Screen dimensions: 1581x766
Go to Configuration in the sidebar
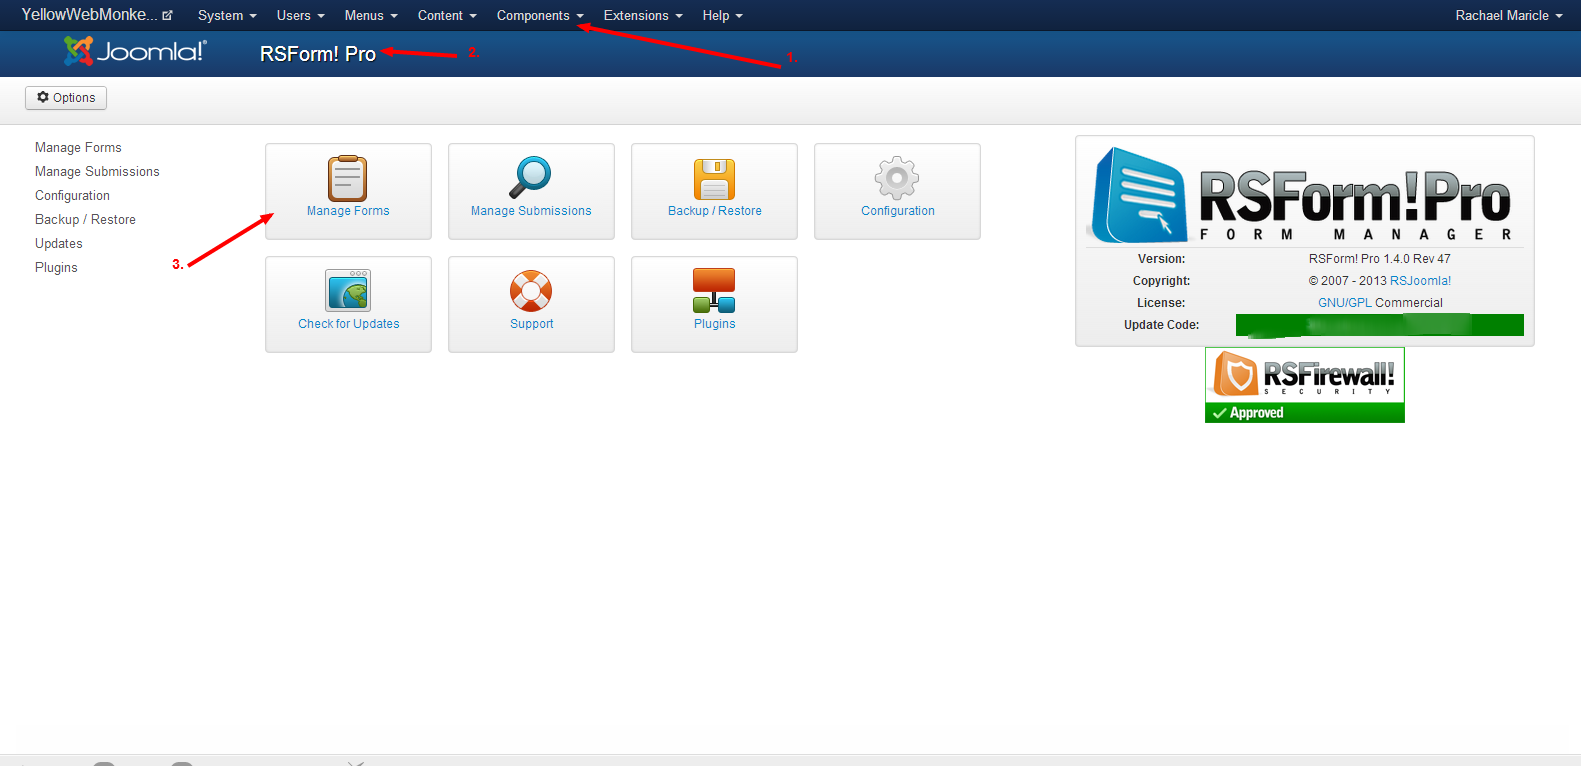(72, 195)
